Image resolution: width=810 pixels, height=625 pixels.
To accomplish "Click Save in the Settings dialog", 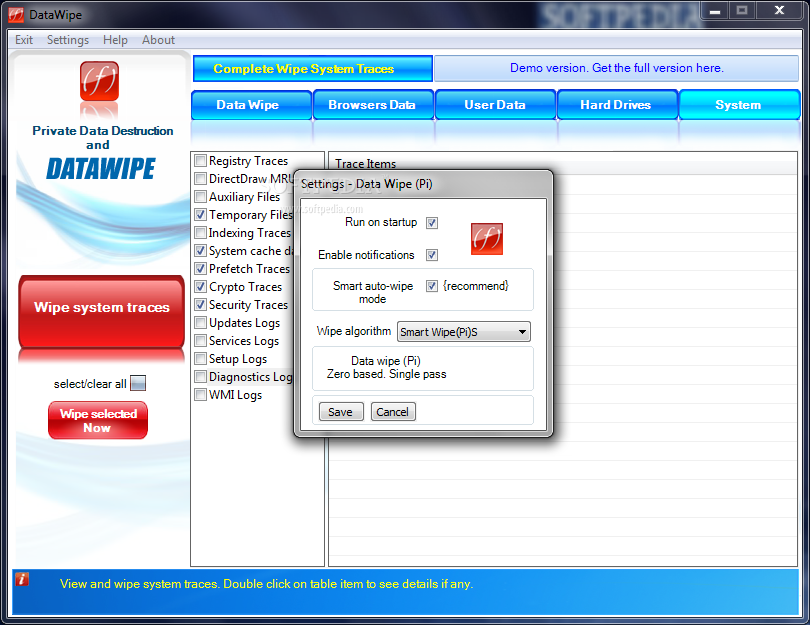I will click(341, 412).
